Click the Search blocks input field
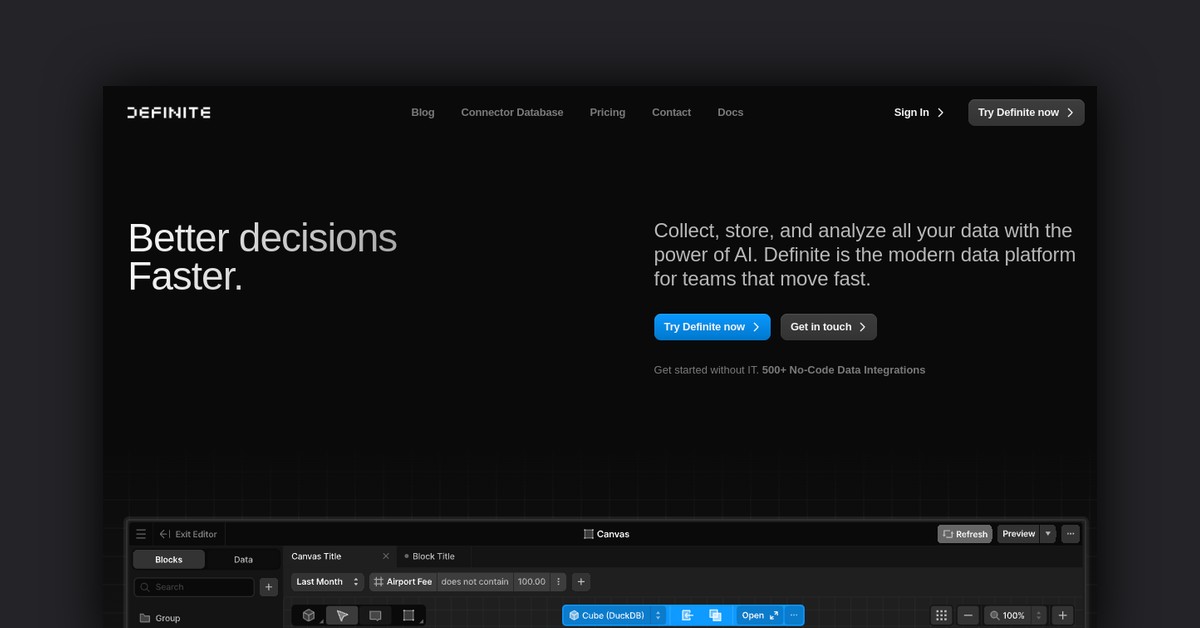Image resolution: width=1200 pixels, height=628 pixels. click(x=195, y=587)
